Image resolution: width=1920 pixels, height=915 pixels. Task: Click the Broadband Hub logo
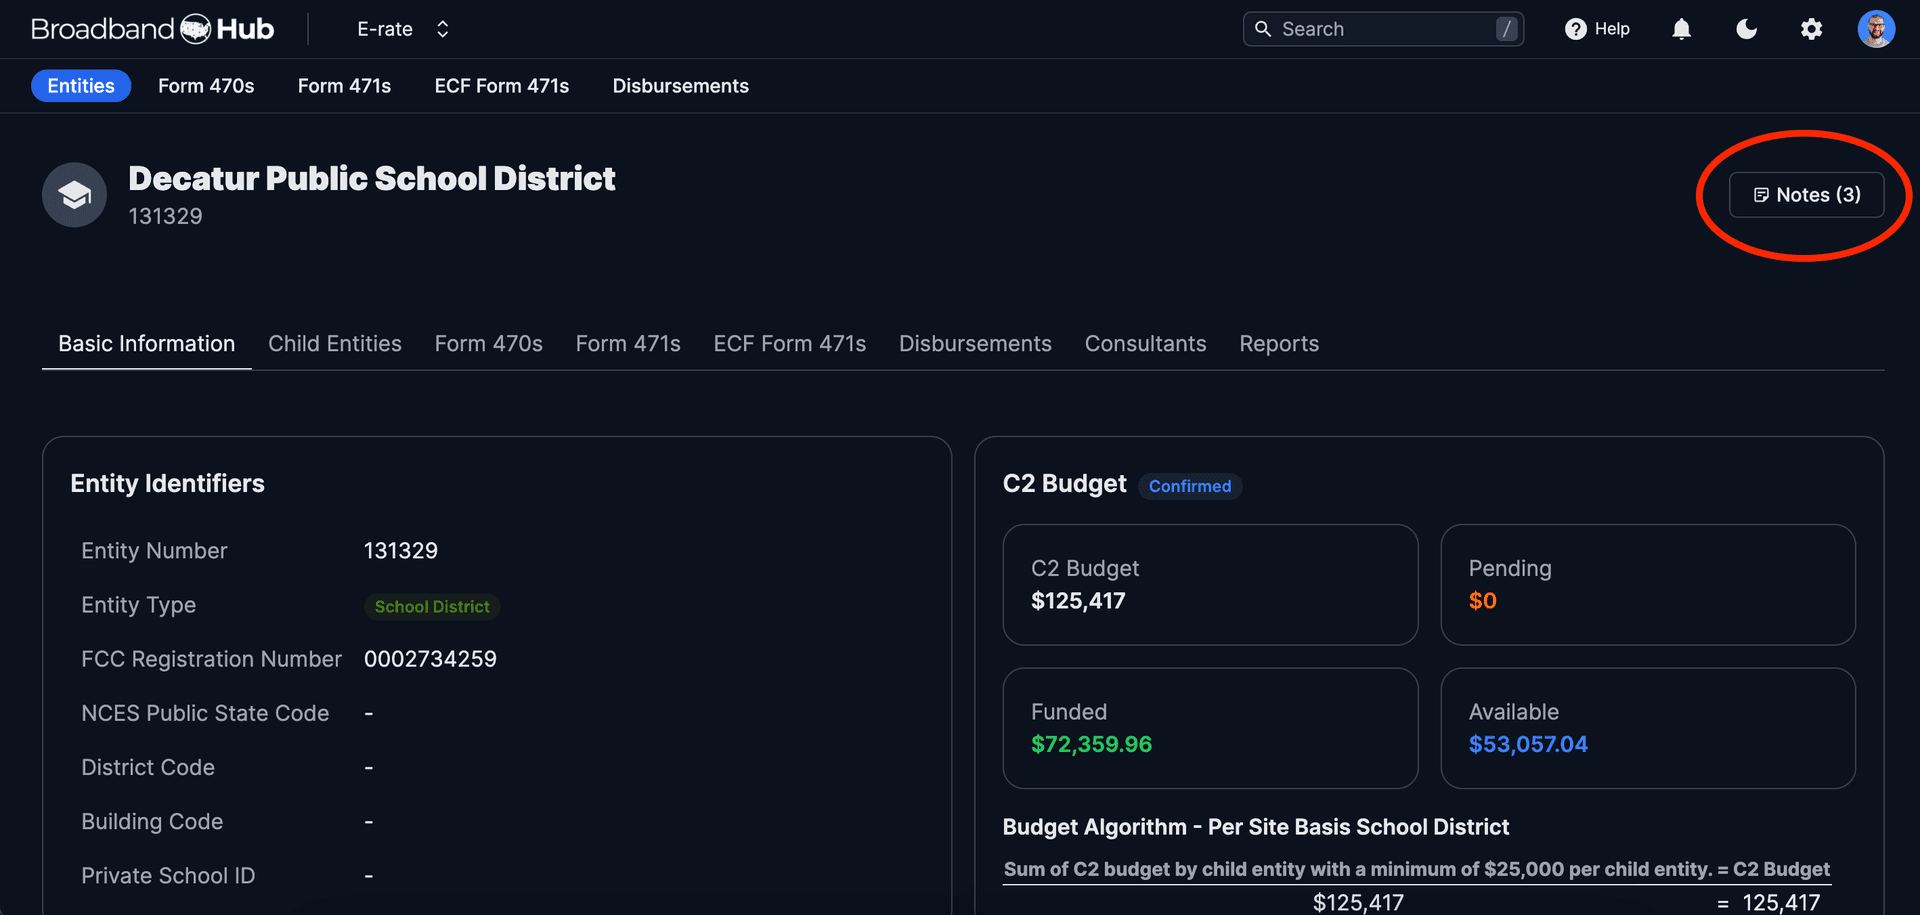coord(152,29)
